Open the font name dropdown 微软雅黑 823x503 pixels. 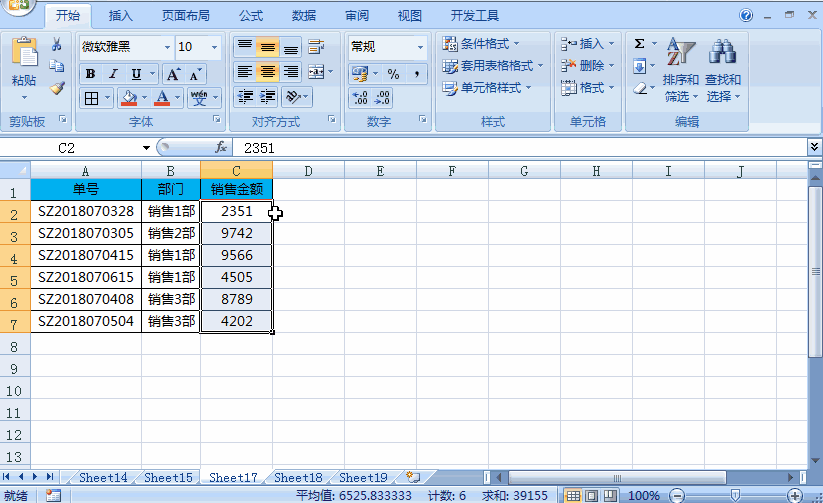coord(167,47)
